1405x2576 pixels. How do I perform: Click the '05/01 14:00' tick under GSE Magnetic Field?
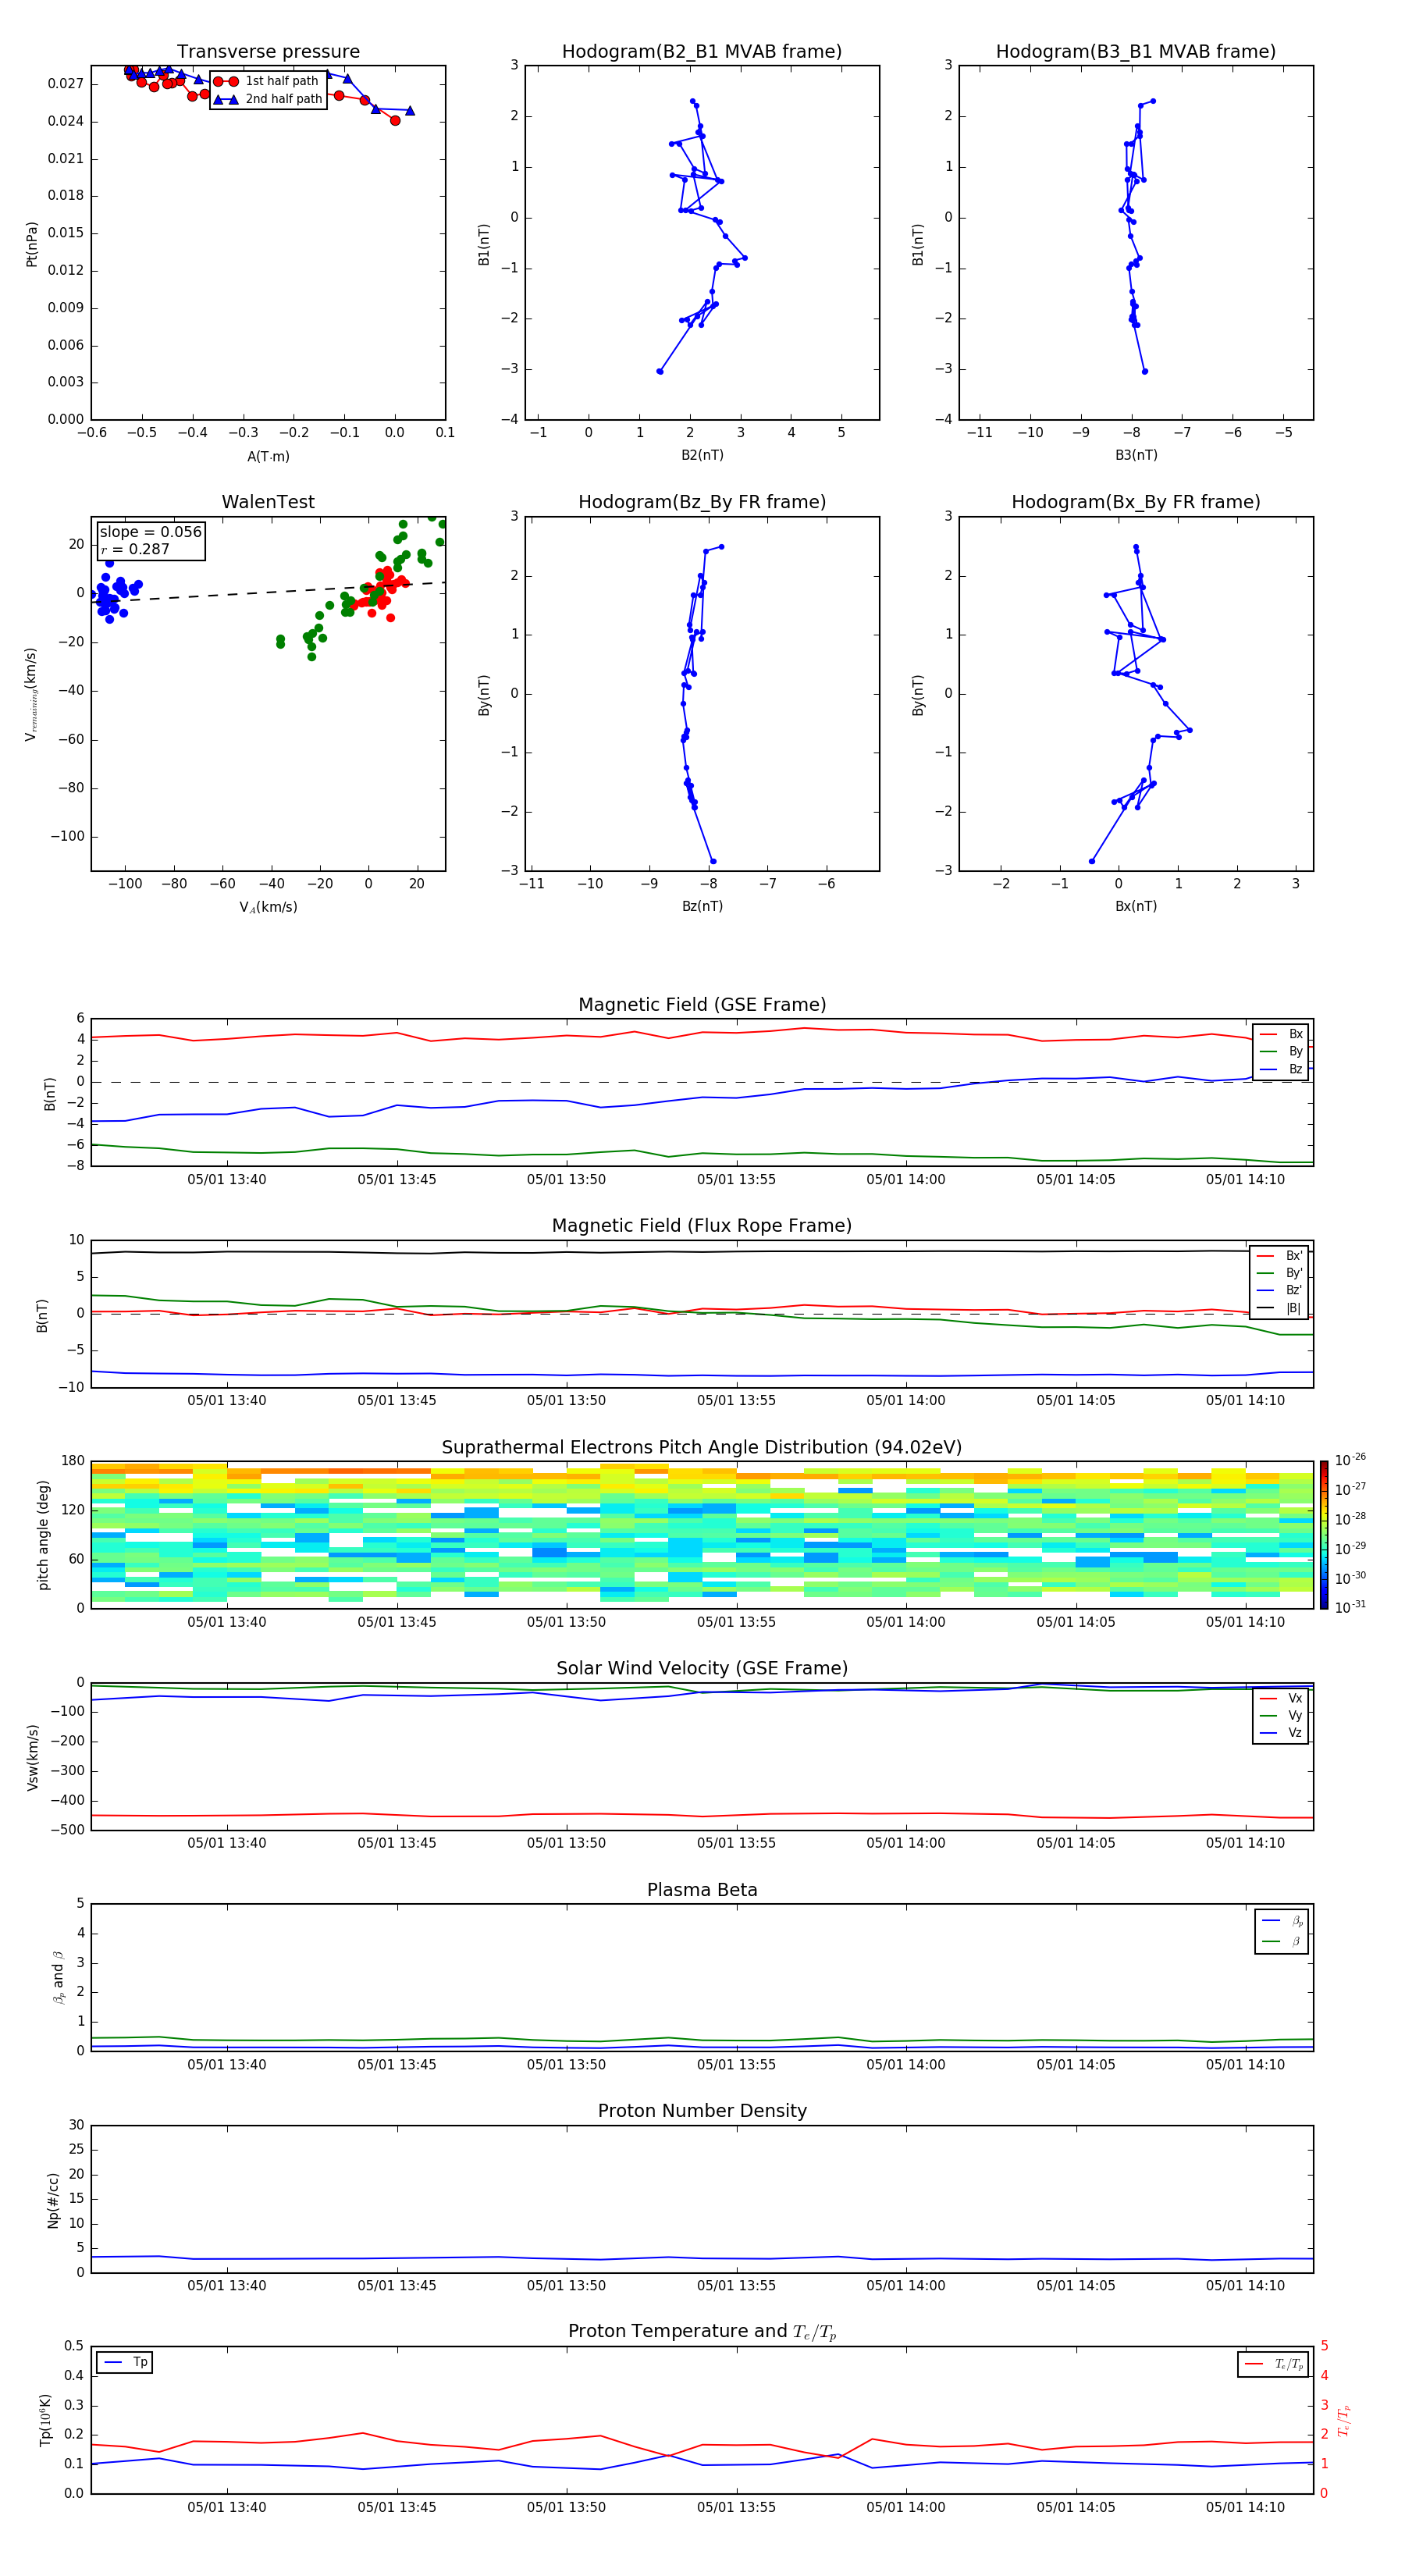[906, 1179]
